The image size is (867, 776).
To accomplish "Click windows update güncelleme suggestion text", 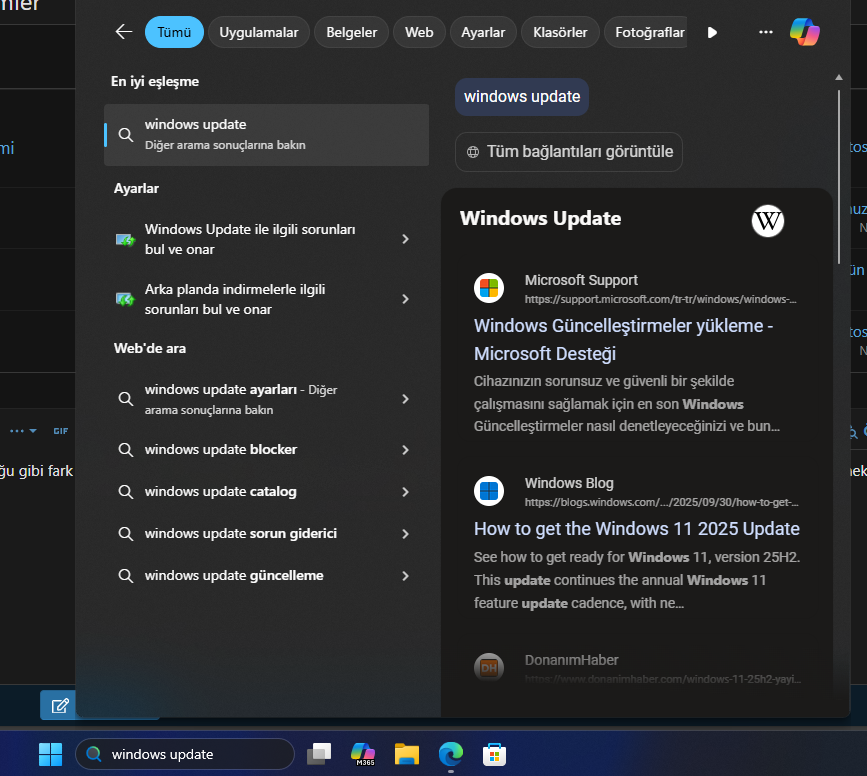I will [x=234, y=576].
